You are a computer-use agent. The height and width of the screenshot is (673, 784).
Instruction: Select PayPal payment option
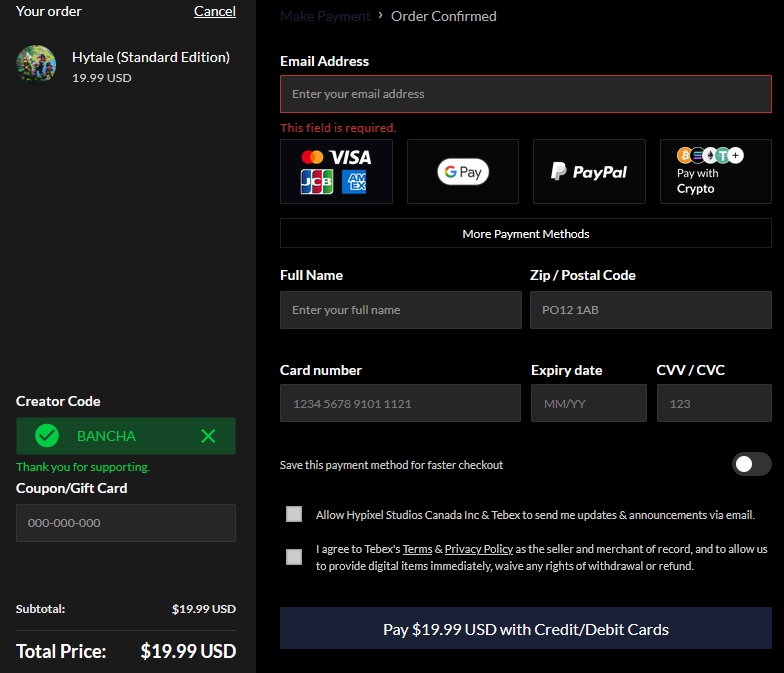(x=588, y=171)
